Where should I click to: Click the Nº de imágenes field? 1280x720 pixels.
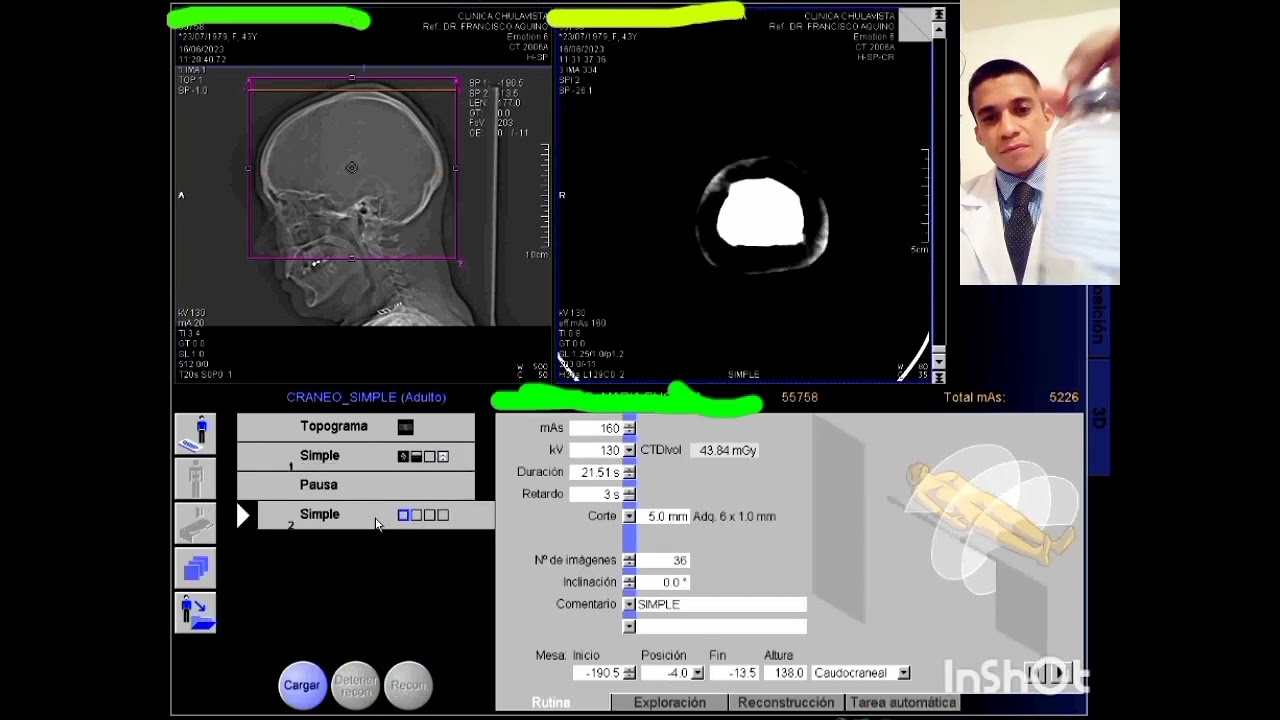(663, 560)
